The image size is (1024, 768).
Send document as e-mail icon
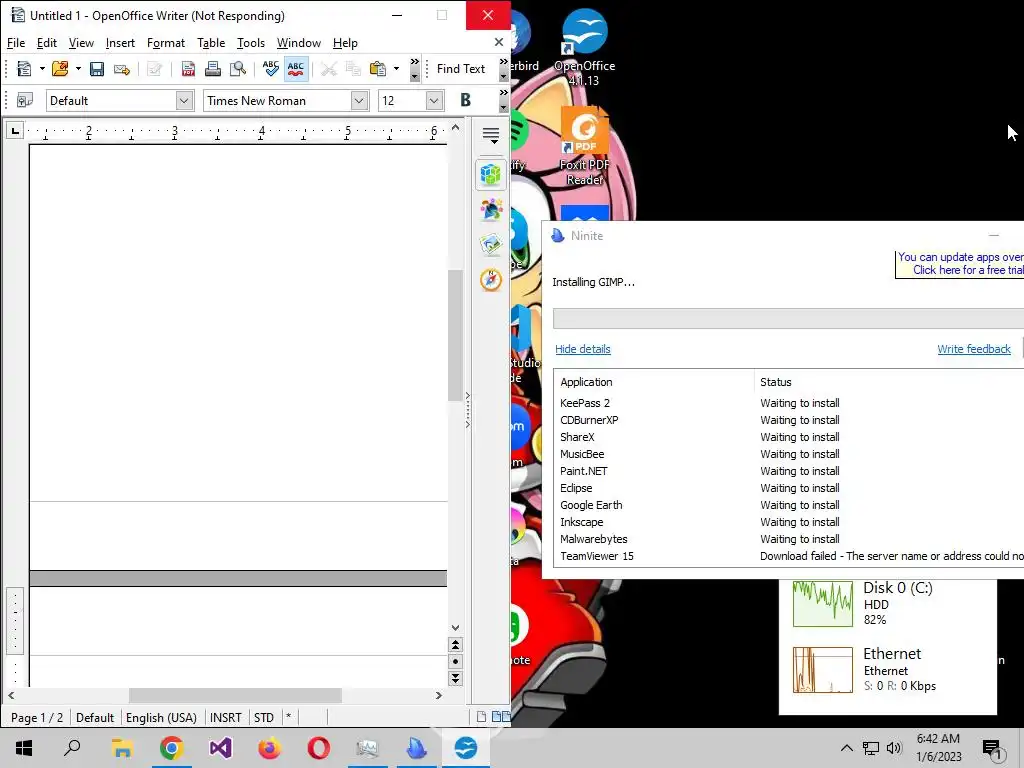[122, 69]
